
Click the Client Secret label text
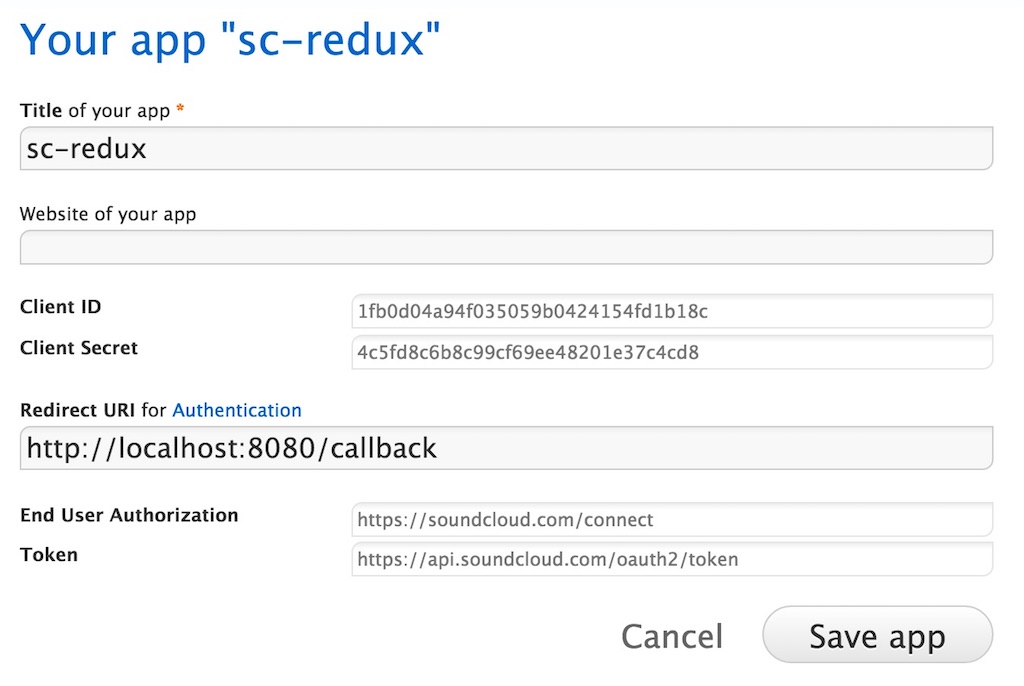[x=78, y=348]
